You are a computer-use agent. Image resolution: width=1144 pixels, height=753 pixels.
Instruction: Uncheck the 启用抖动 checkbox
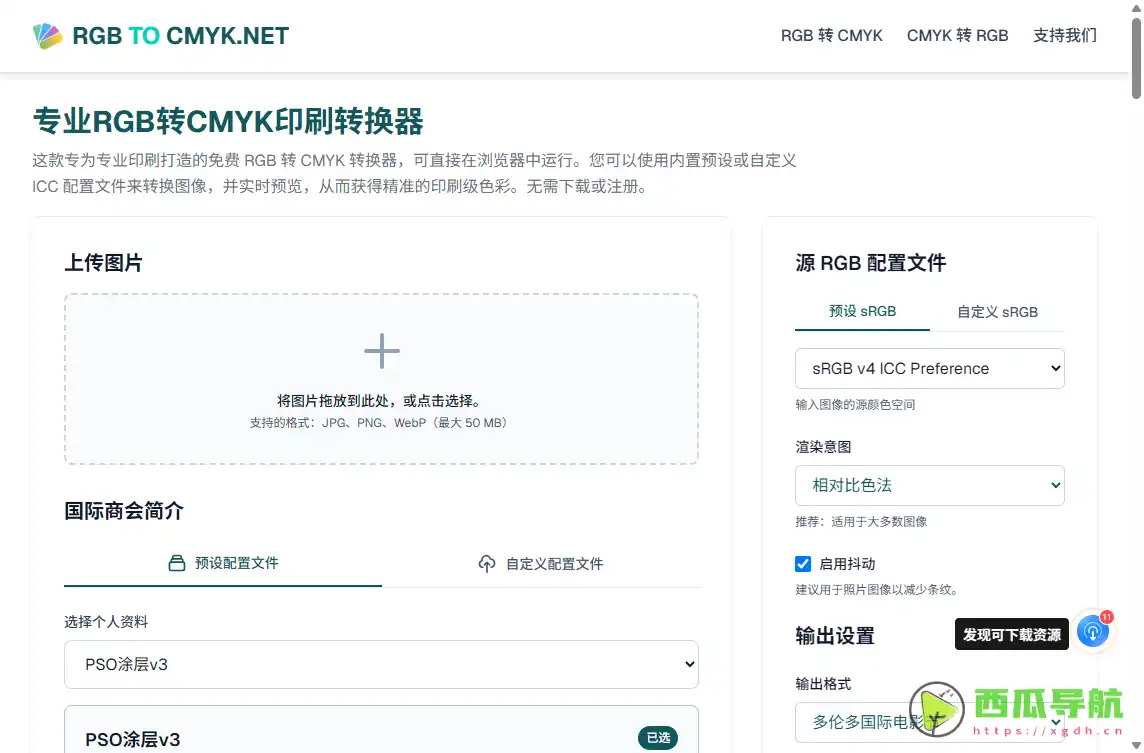click(x=803, y=564)
